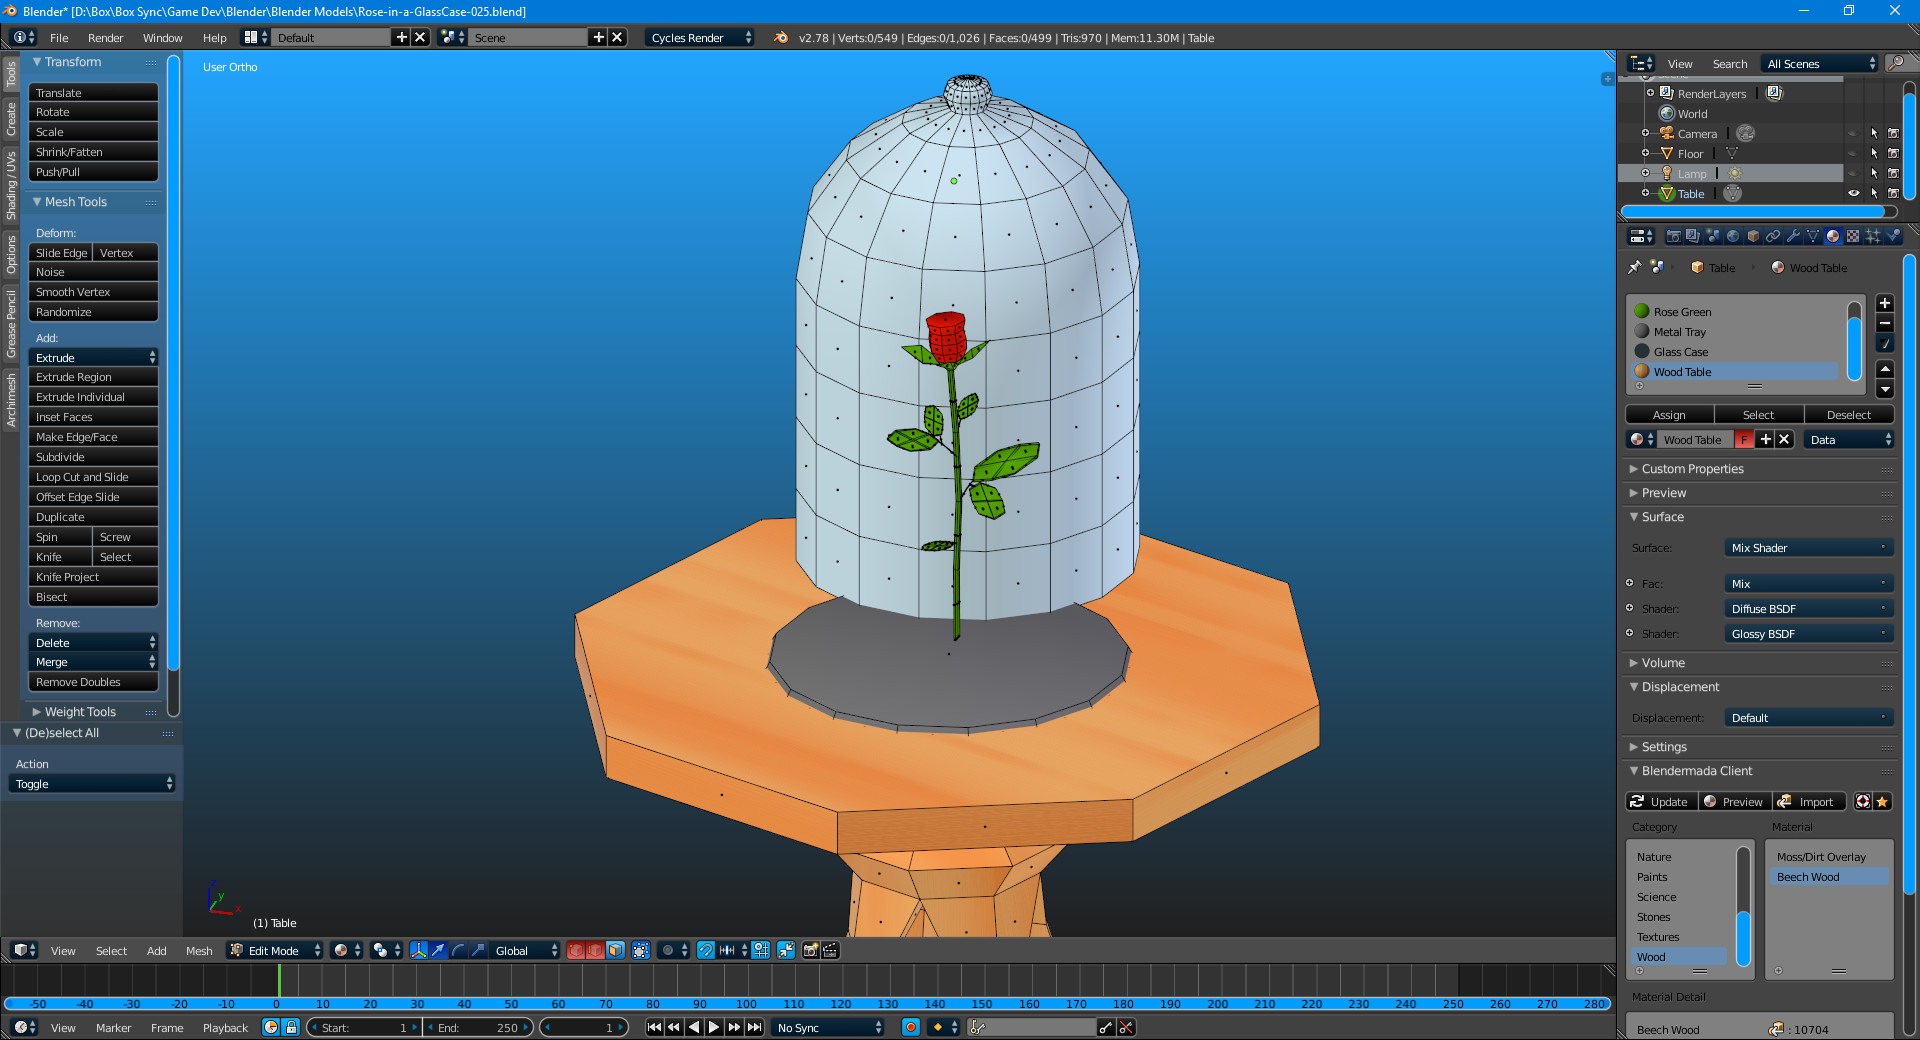
Task: Open the Render properties tab
Action: tap(1674, 236)
